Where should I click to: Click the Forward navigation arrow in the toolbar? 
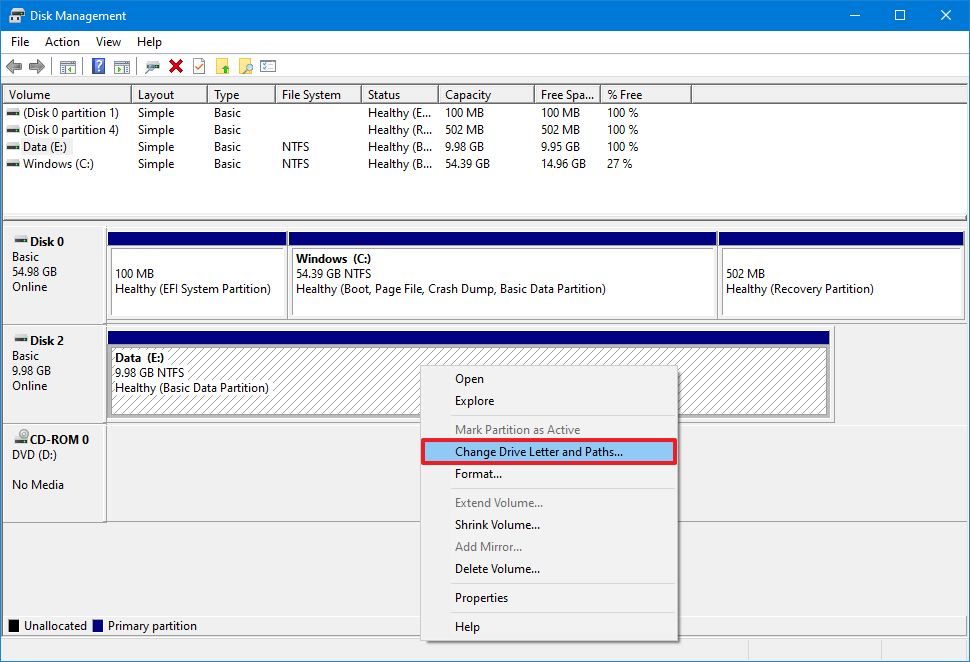tap(38, 66)
